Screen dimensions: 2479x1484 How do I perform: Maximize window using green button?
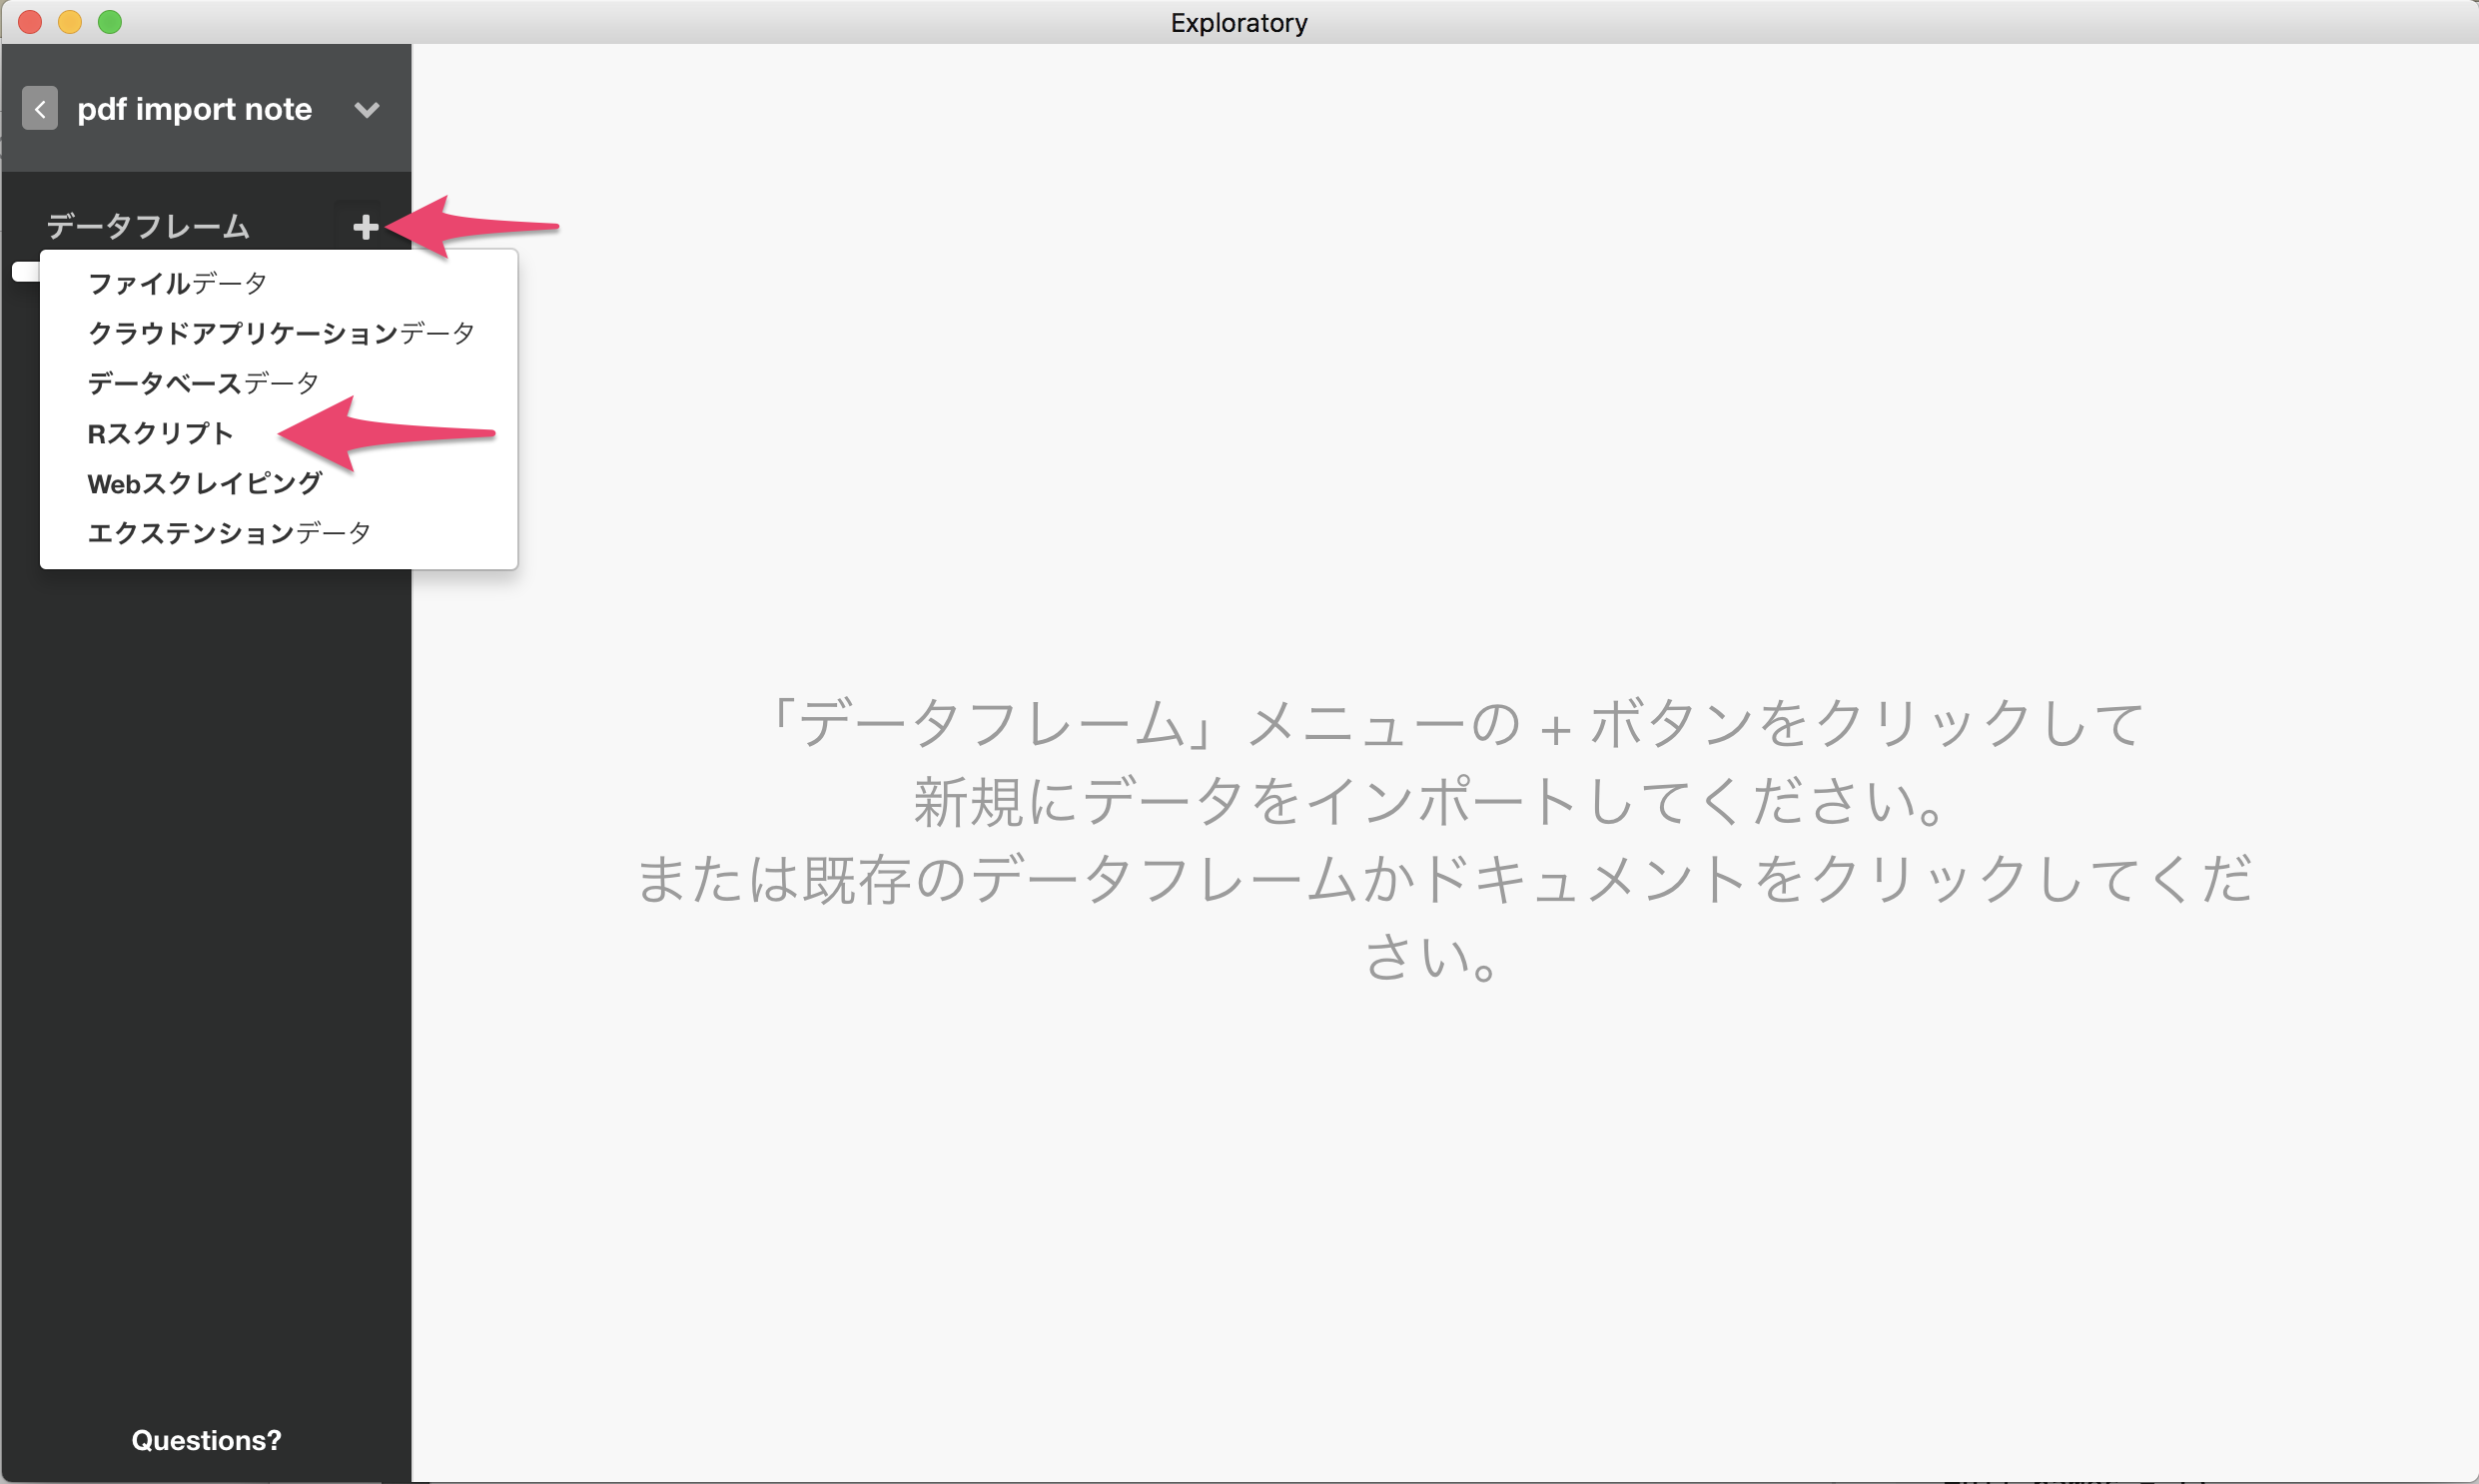coord(110,22)
